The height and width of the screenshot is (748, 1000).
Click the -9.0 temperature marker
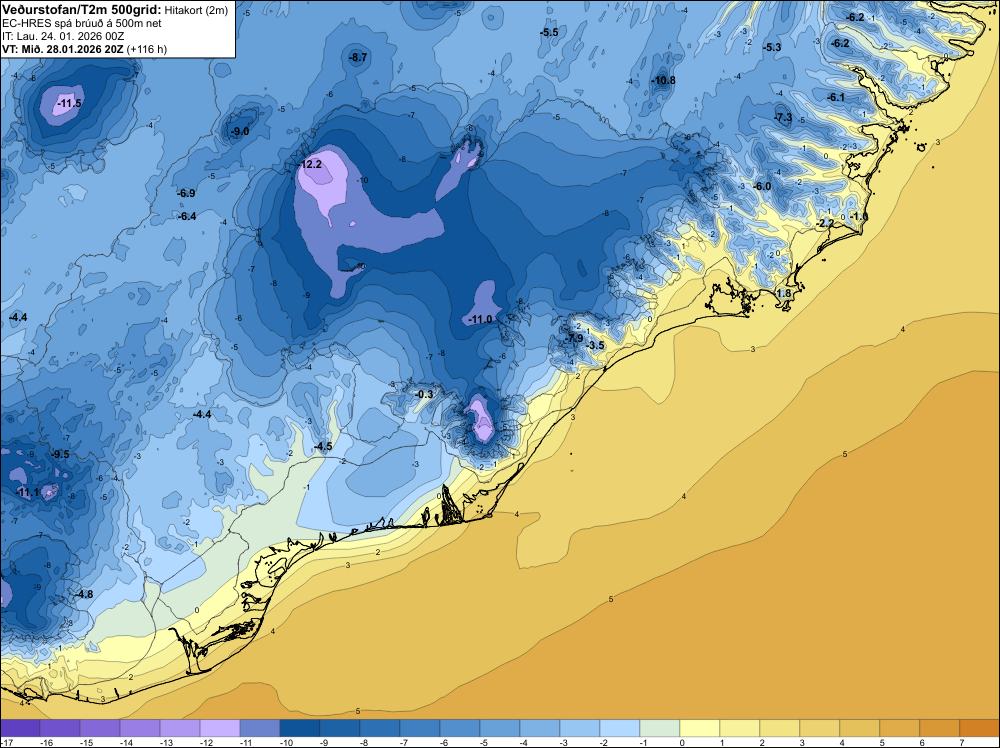coord(240,131)
